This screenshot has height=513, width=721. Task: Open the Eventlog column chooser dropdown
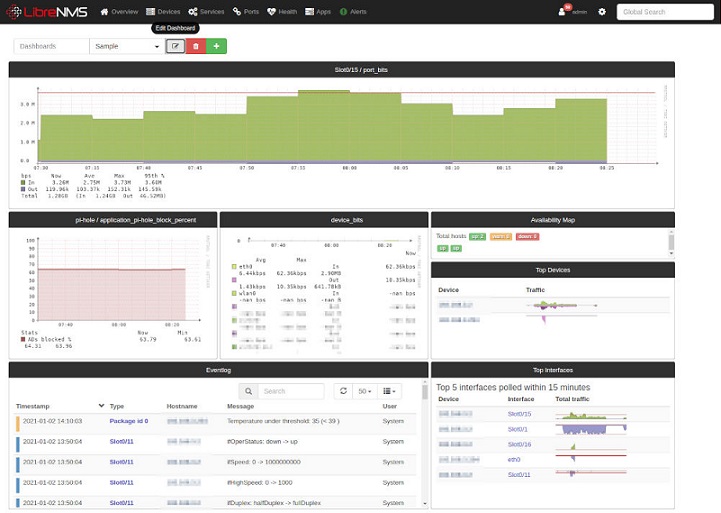point(393,391)
